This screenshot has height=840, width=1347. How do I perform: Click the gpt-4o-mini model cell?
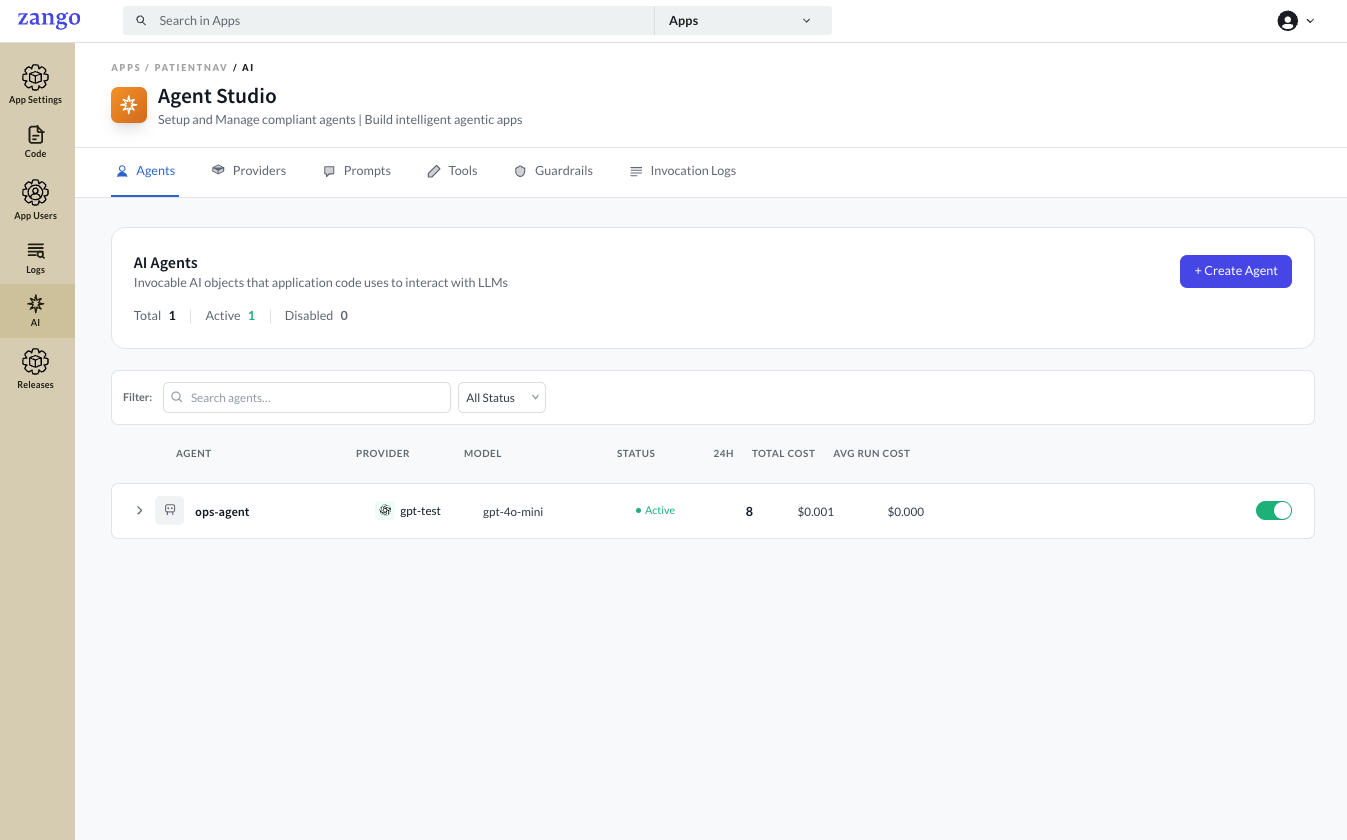[513, 511]
